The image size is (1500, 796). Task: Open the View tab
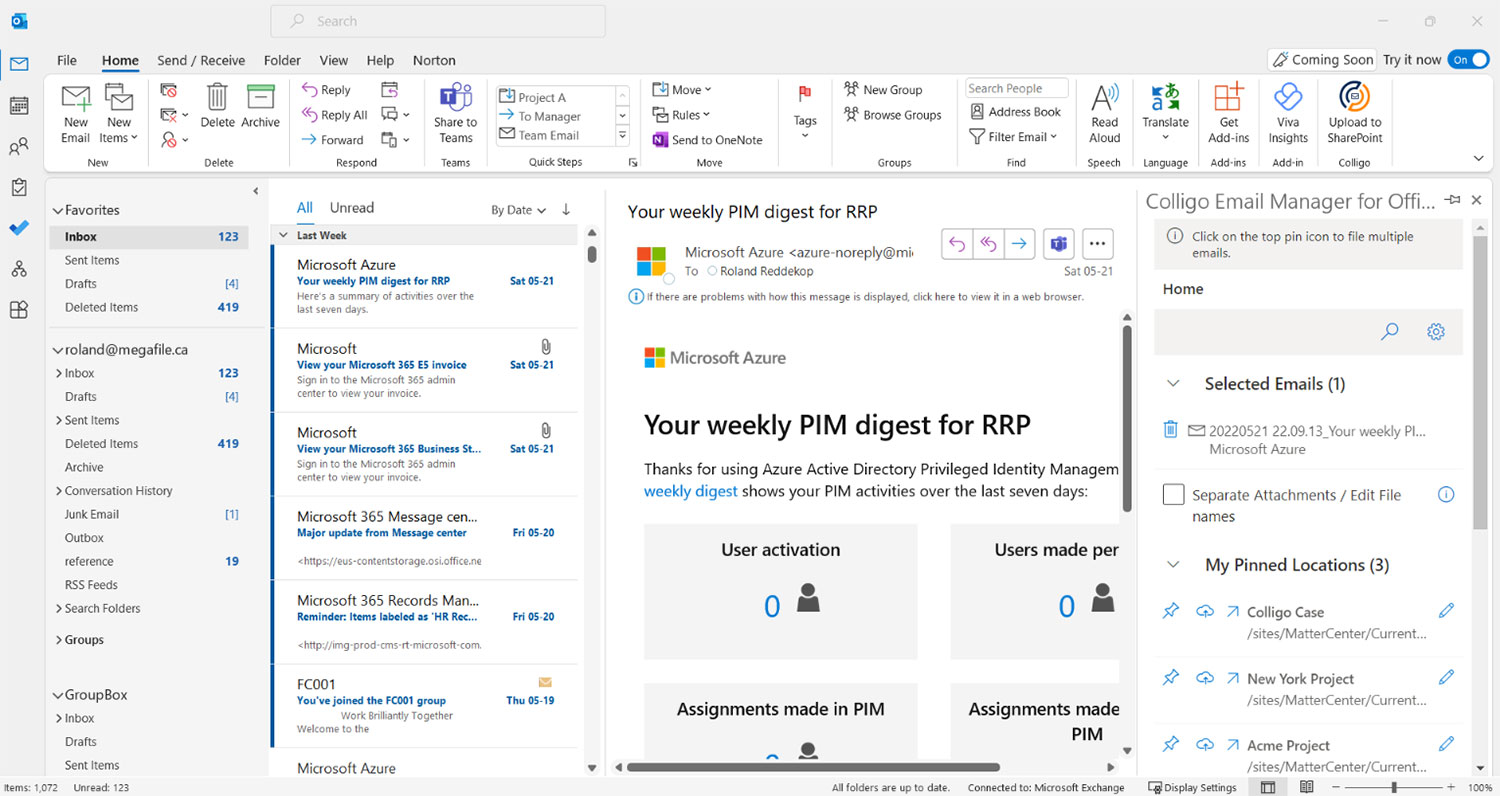[x=333, y=60]
